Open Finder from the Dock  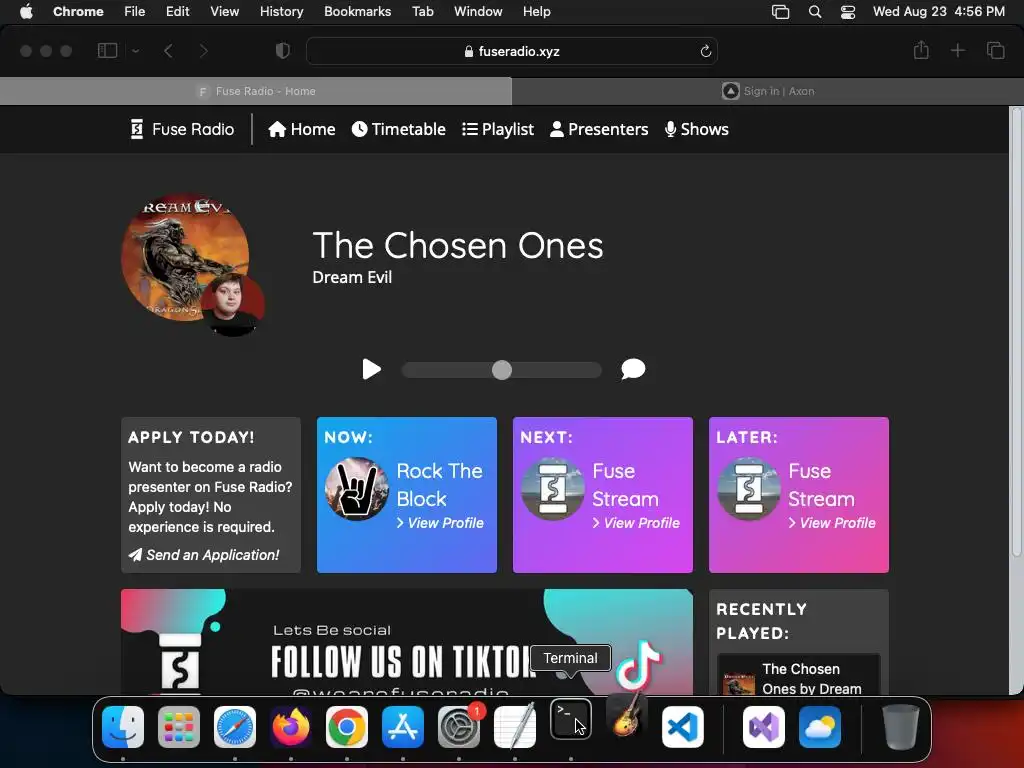(123, 727)
